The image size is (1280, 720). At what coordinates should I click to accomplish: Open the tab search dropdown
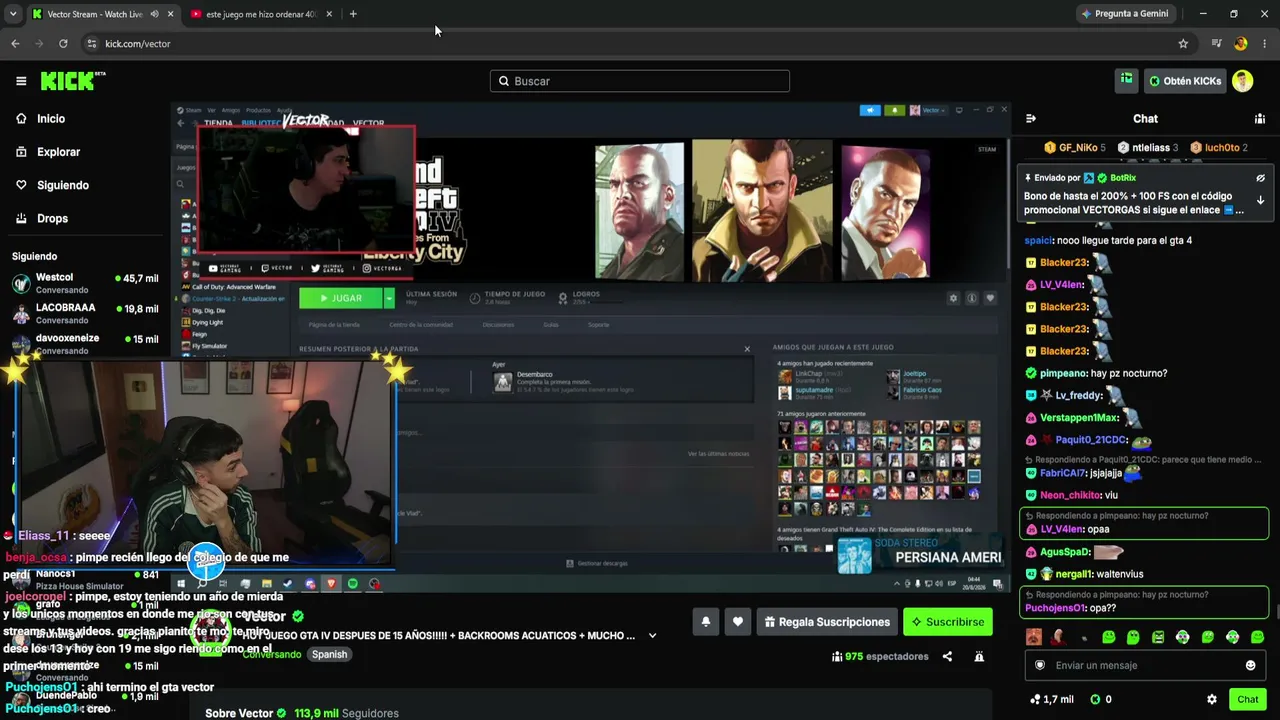pyautogui.click(x=12, y=14)
